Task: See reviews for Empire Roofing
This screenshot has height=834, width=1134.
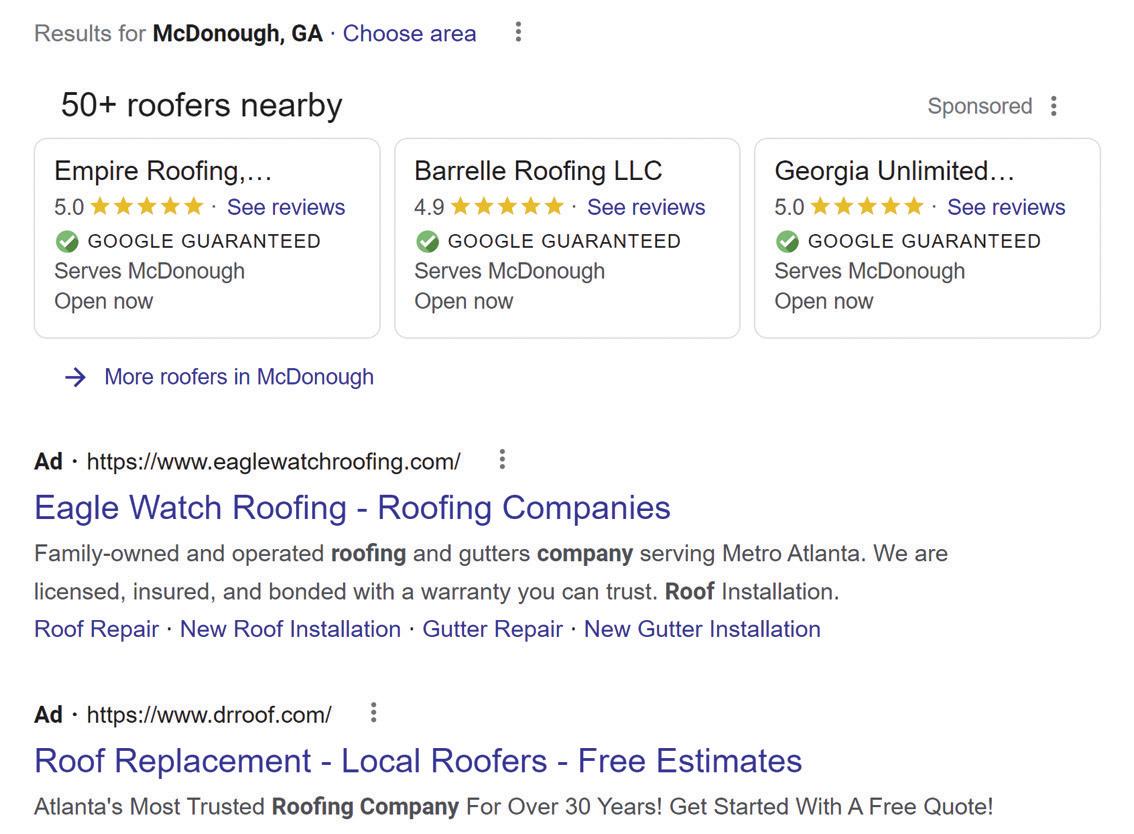Action: tap(285, 207)
